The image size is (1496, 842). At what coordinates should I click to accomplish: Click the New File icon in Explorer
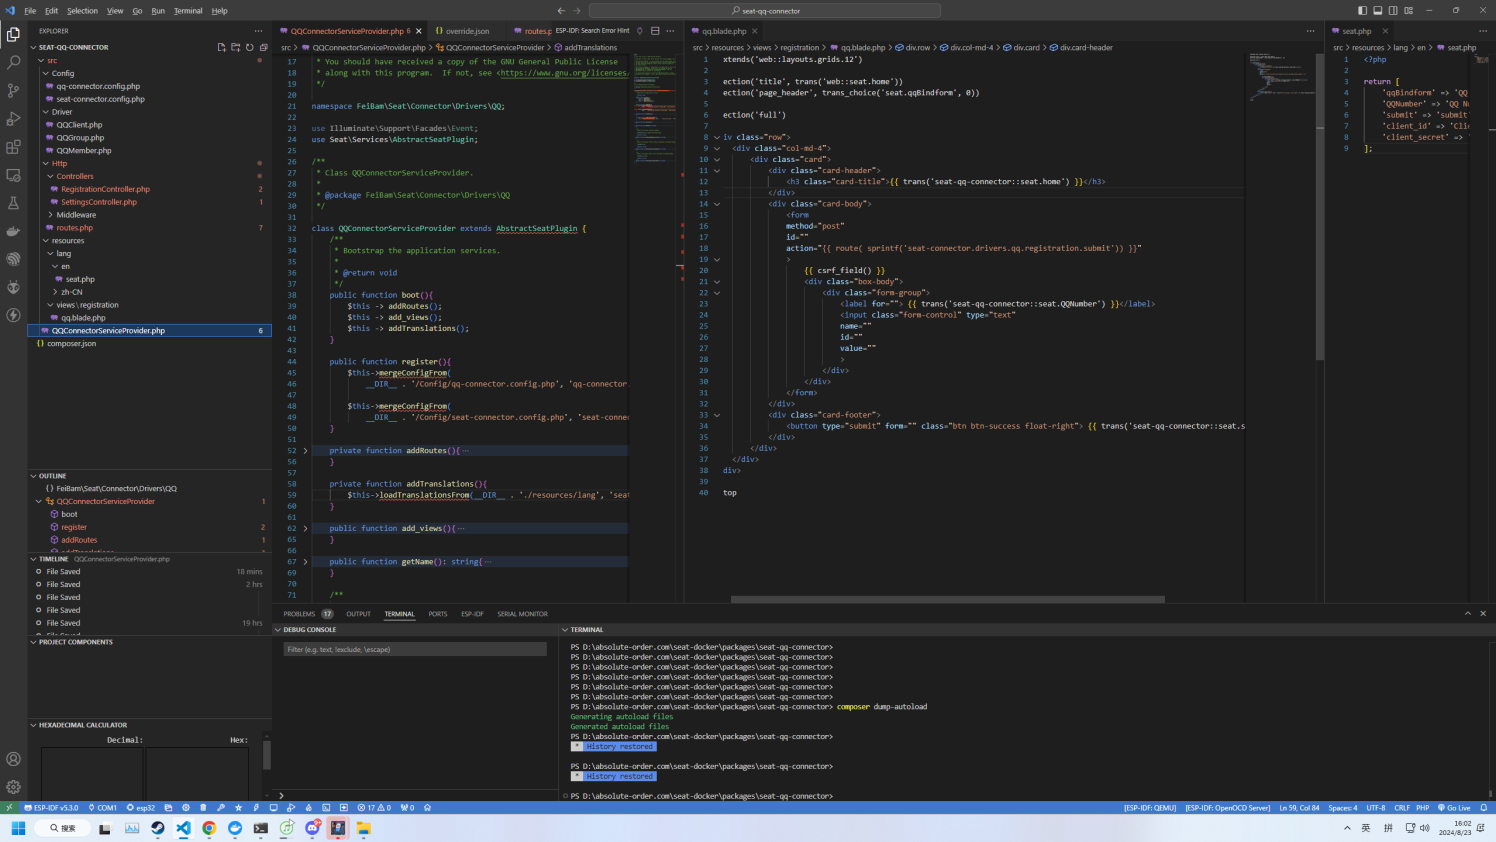[221, 47]
